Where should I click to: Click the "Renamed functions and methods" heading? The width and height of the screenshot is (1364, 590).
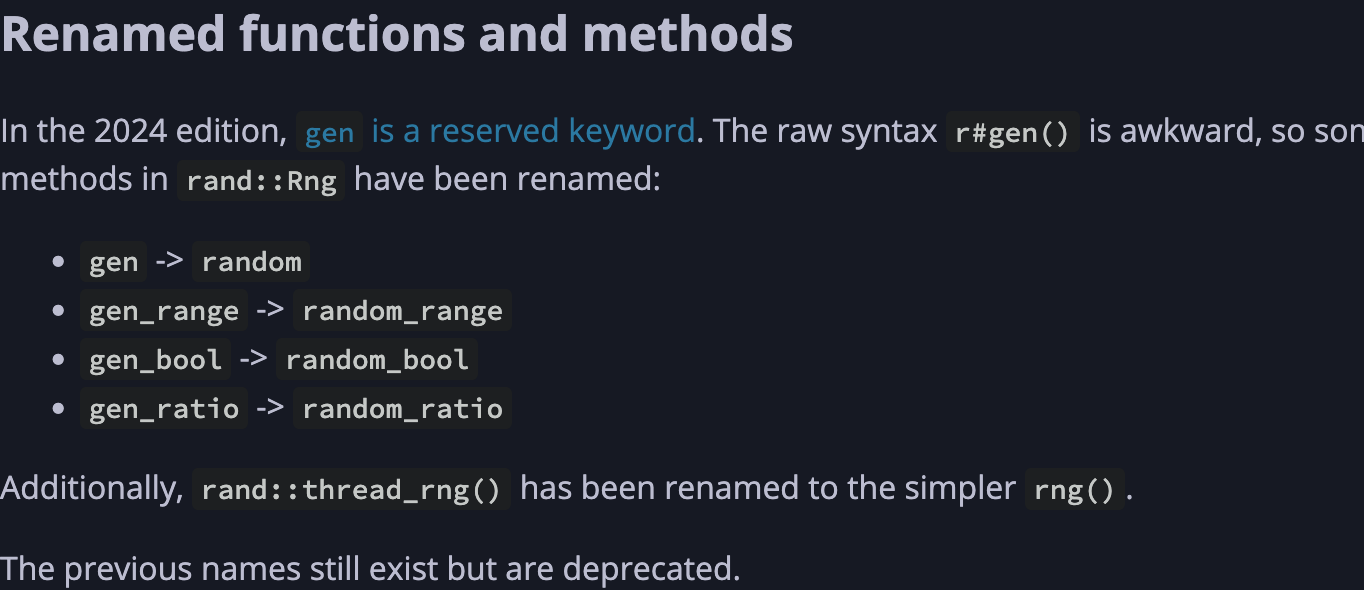[397, 34]
